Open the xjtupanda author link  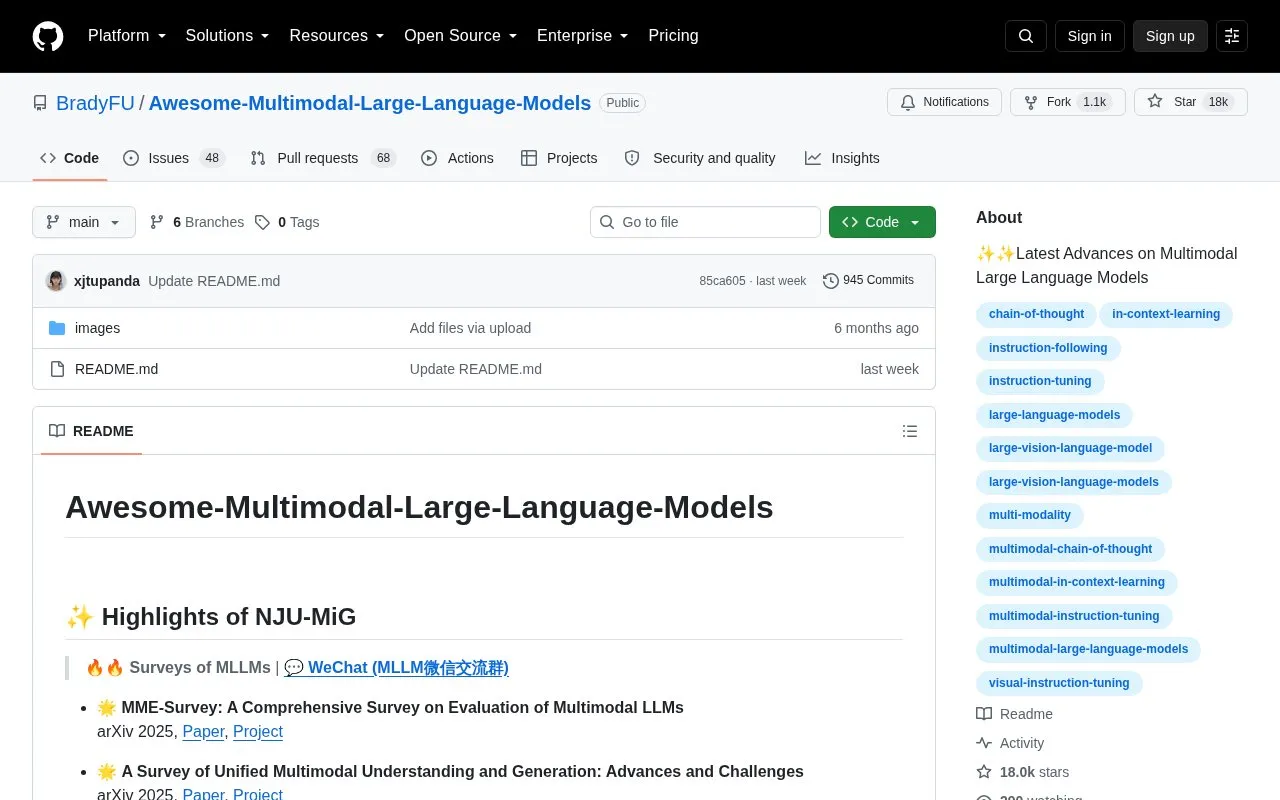(x=107, y=281)
